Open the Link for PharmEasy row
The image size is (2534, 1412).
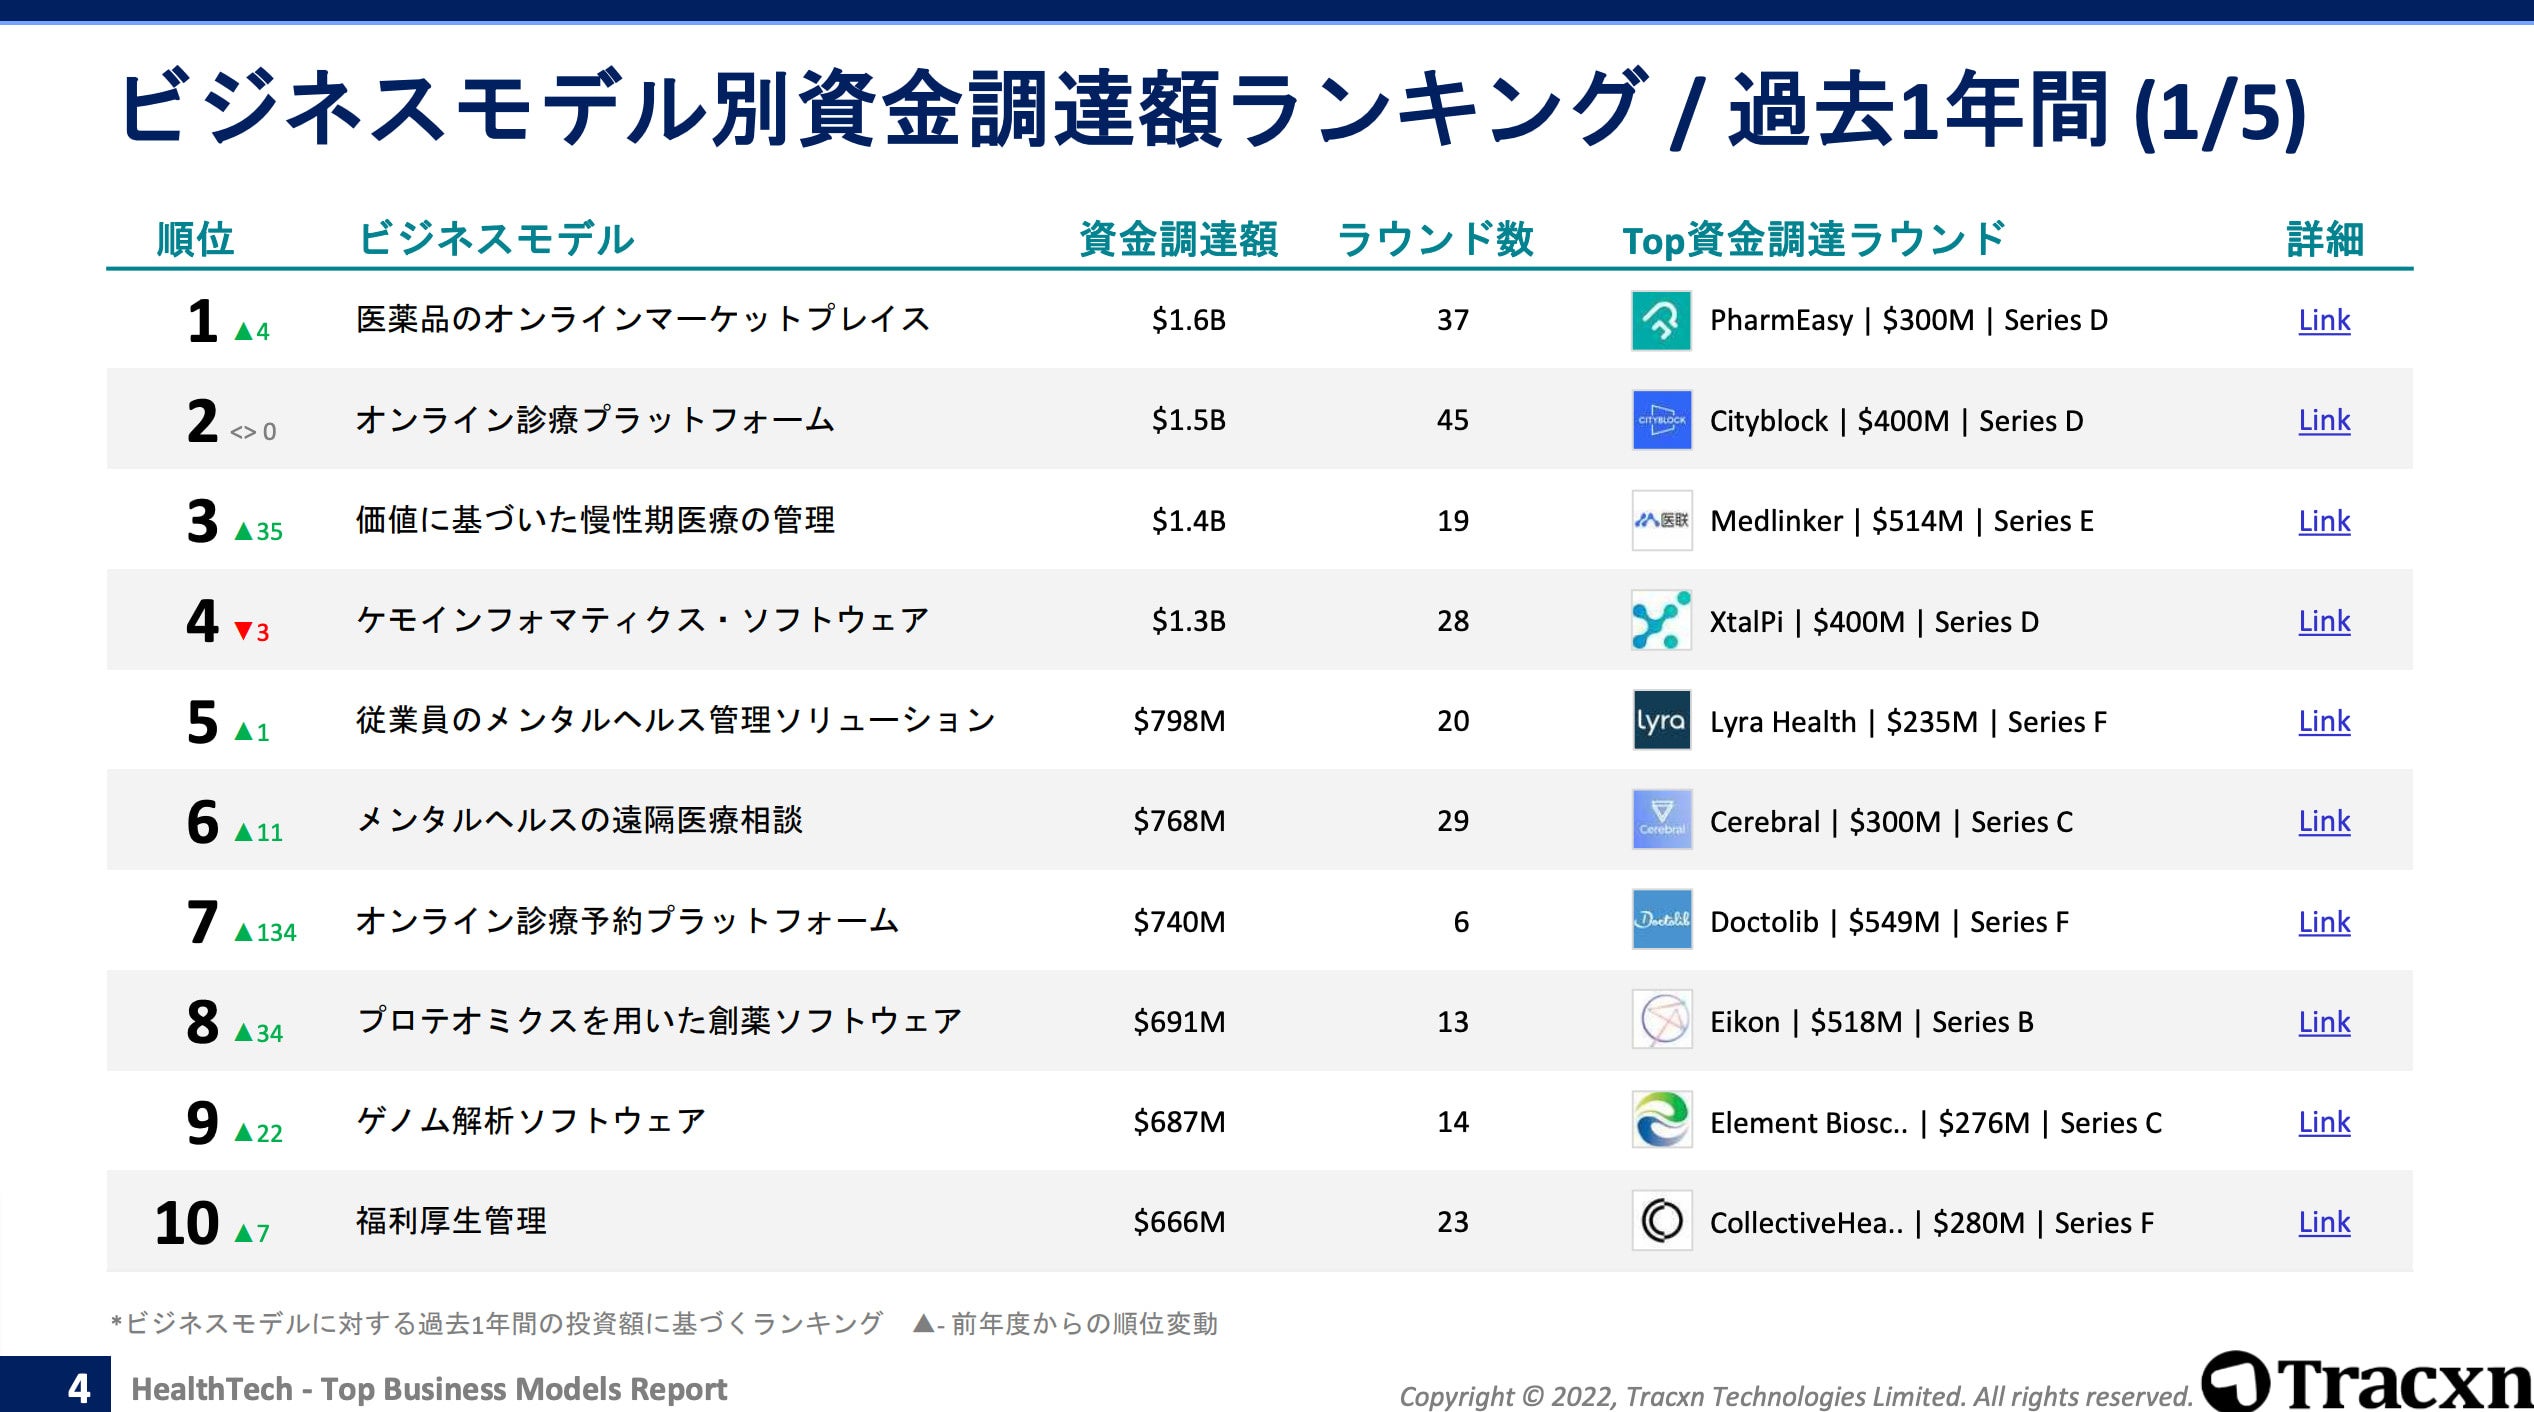(2323, 320)
